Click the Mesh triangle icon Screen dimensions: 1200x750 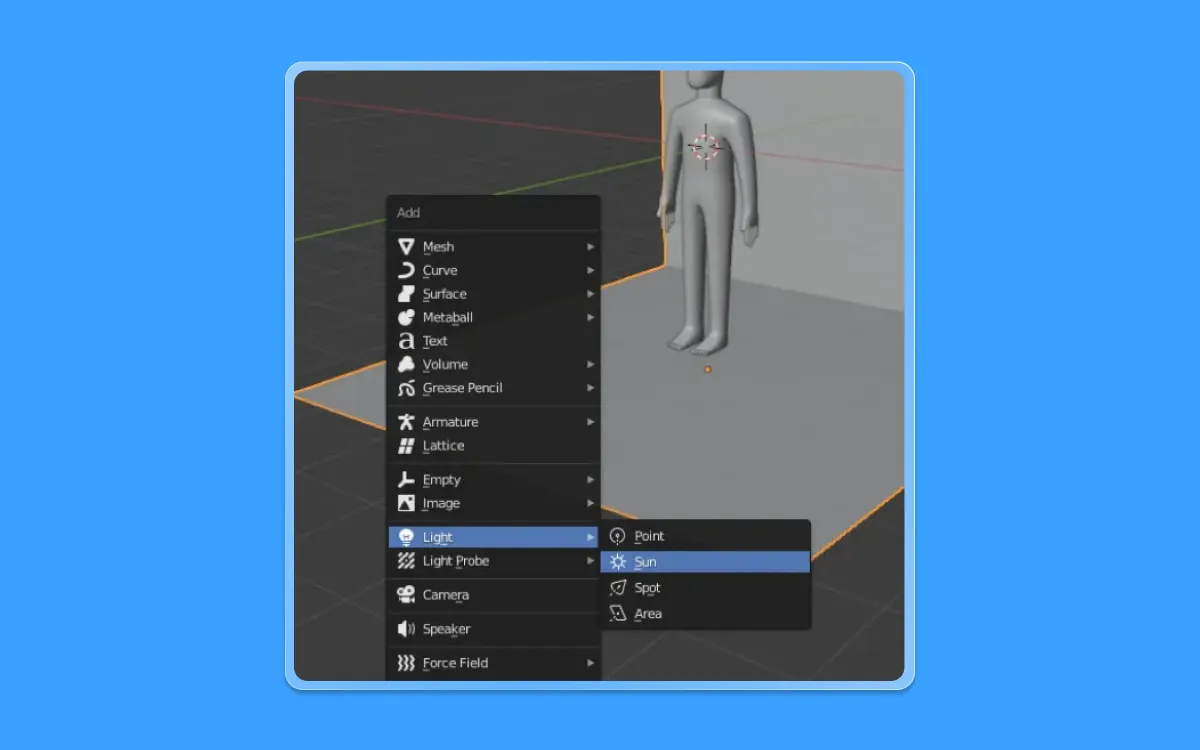[406, 246]
